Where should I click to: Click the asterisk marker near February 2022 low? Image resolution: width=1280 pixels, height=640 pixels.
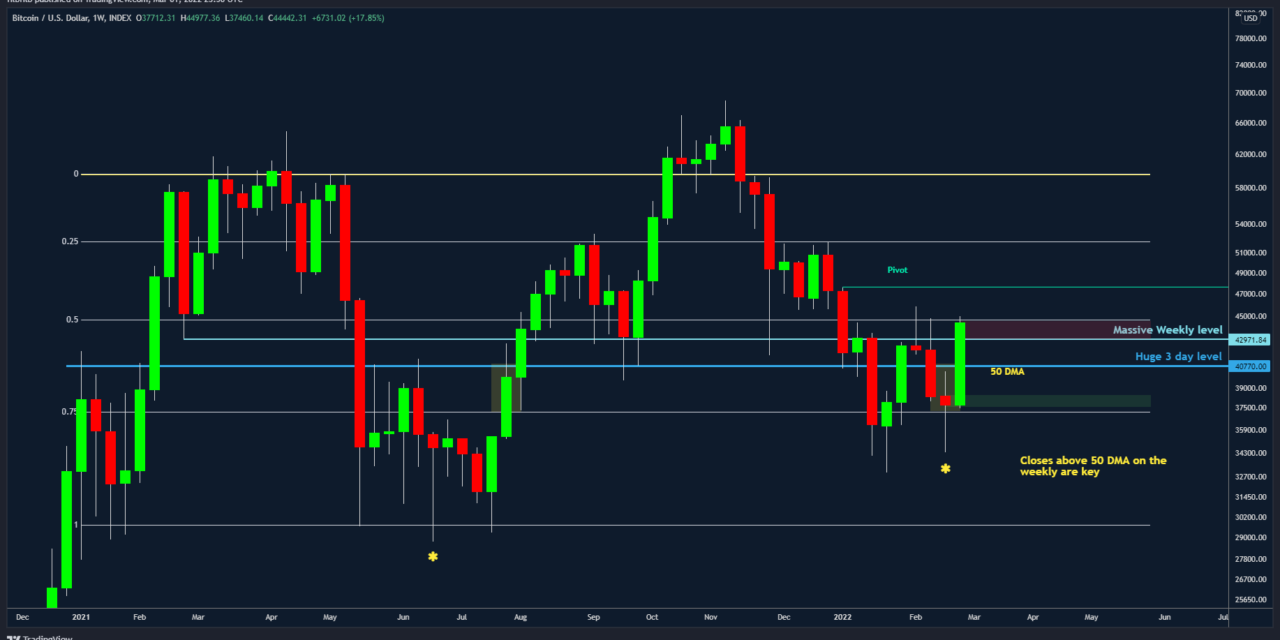(944, 467)
